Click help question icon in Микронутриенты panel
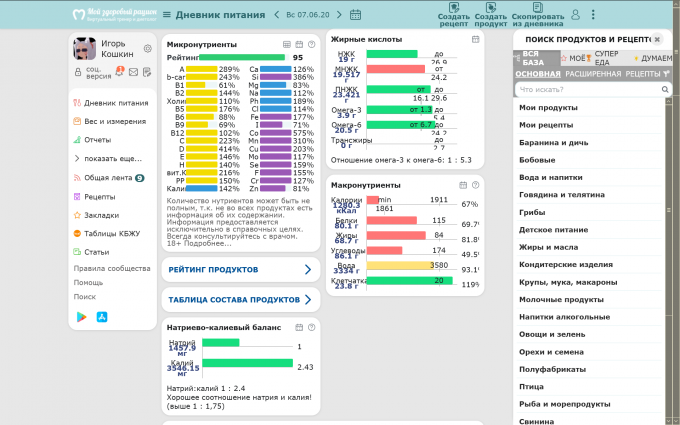The height and width of the screenshot is (425, 680). tap(310, 45)
